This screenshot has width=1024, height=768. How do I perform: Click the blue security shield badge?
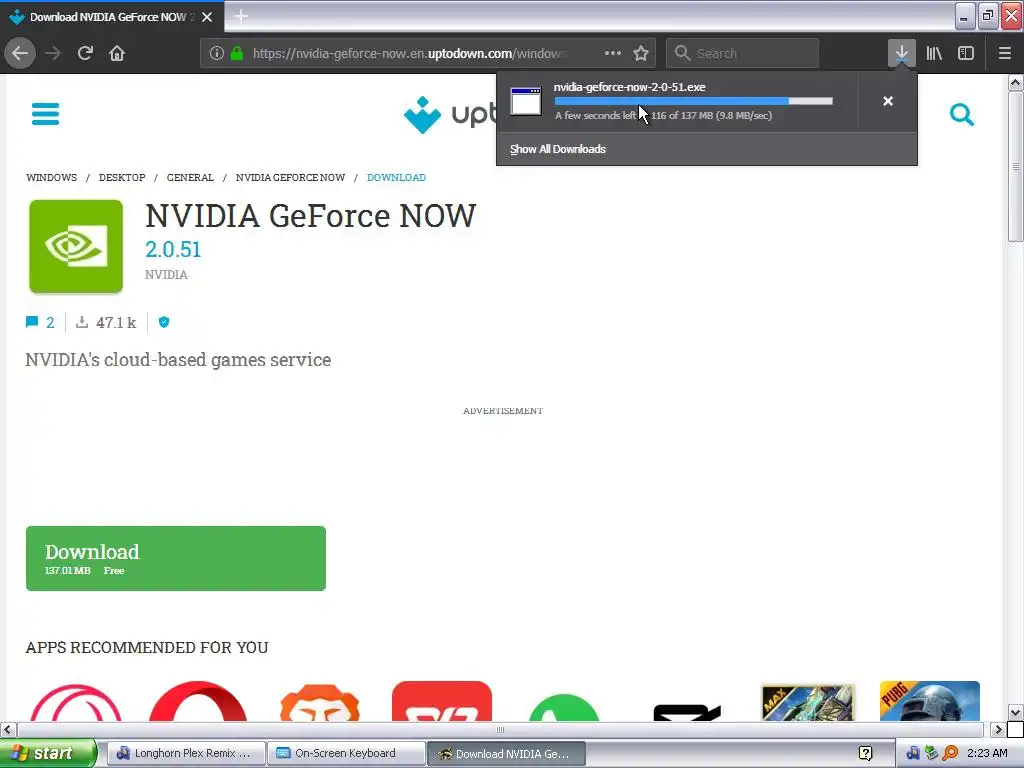(x=164, y=322)
